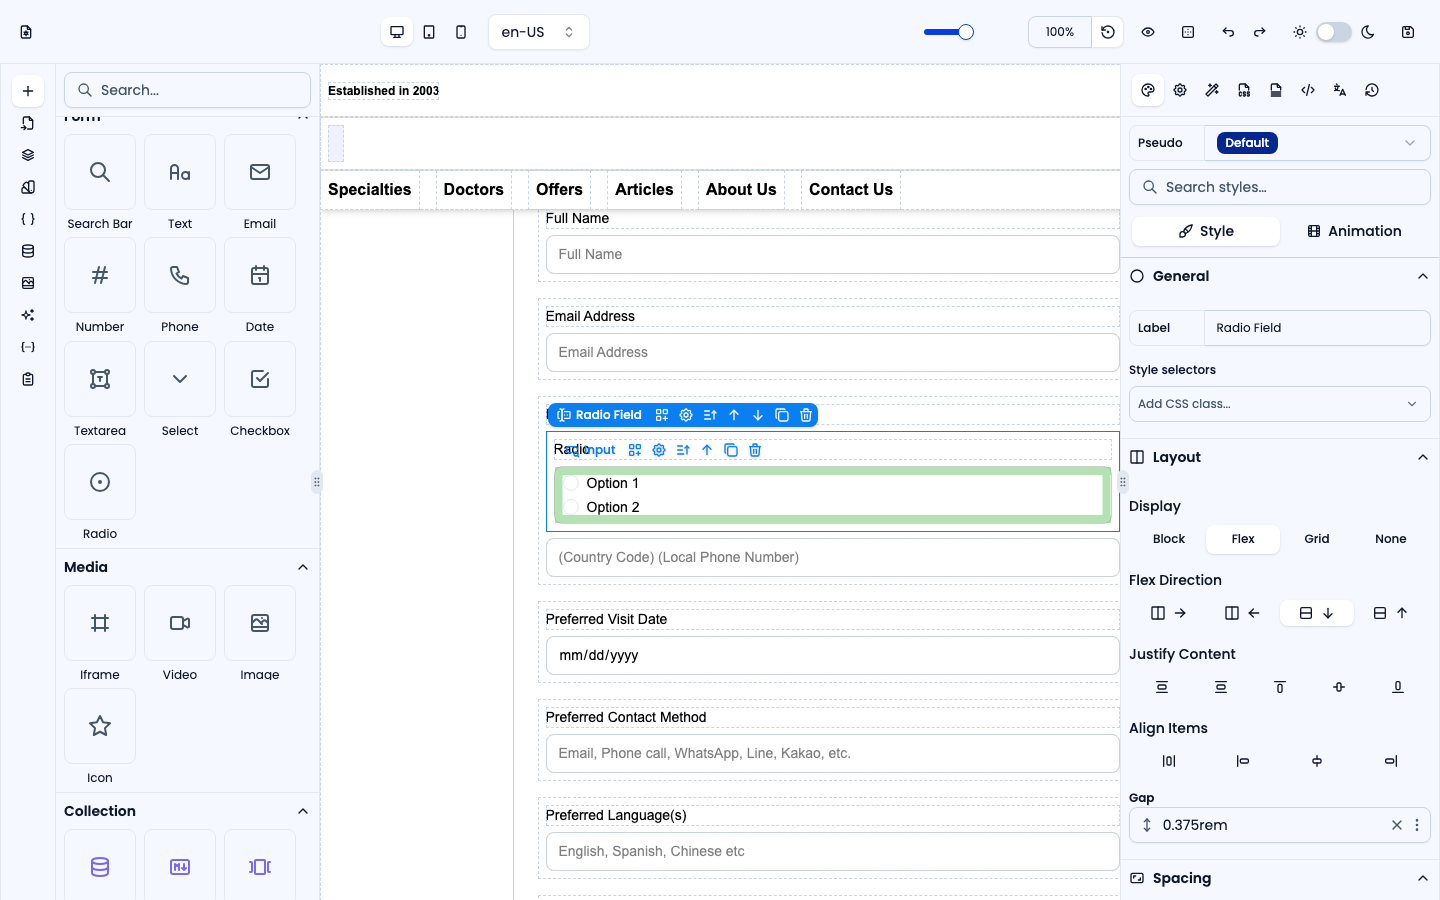
Task: Toggle the eye preview icon in the top bar
Action: (x=1148, y=32)
